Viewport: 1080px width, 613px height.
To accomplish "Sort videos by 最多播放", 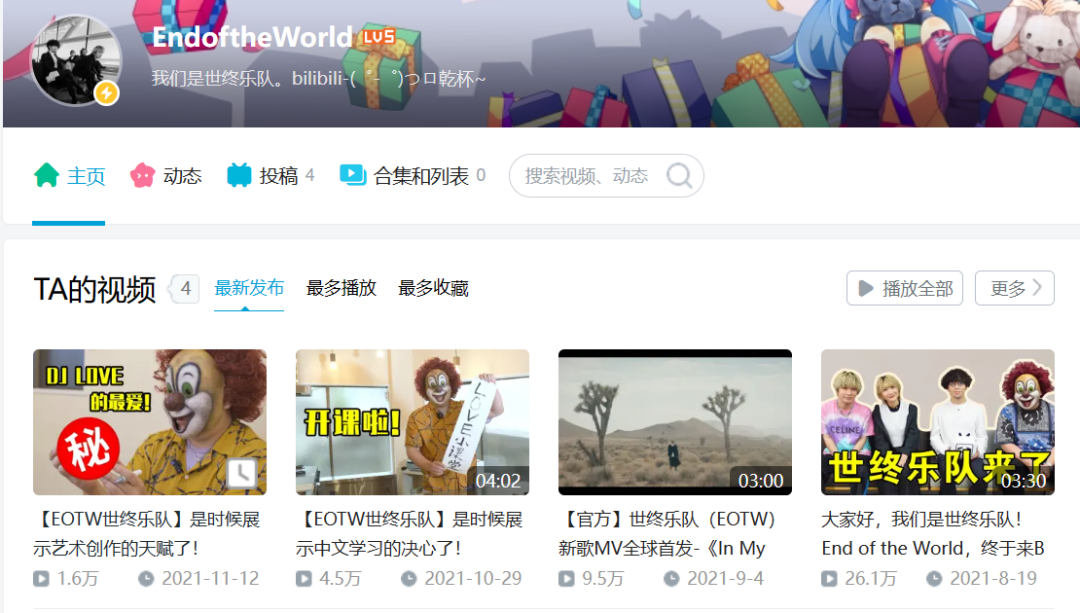I will [x=341, y=288].
